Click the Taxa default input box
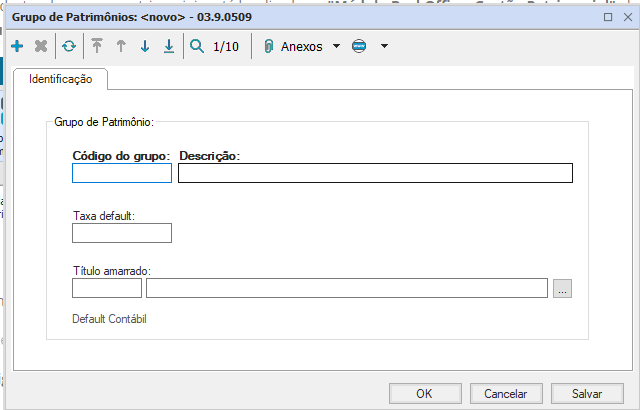The height and width of the screenshot is (410, 640). [122, 233]
